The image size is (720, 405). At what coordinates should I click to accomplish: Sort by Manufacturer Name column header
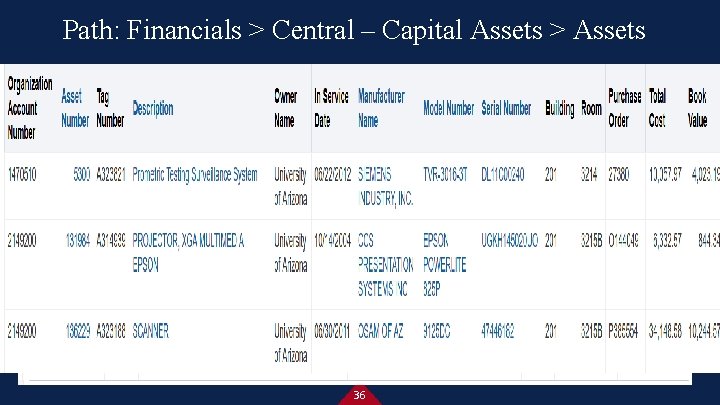[381, 108]
